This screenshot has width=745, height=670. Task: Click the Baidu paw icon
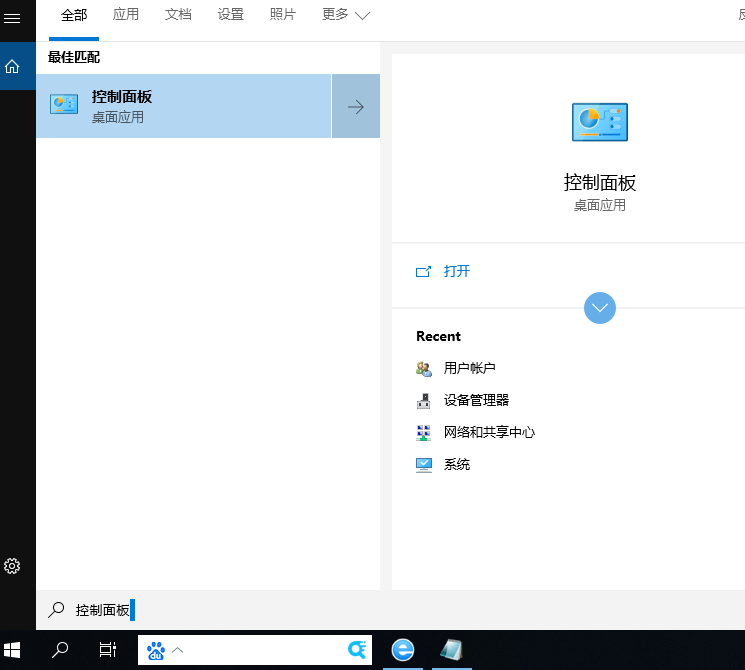click(156, 651)
